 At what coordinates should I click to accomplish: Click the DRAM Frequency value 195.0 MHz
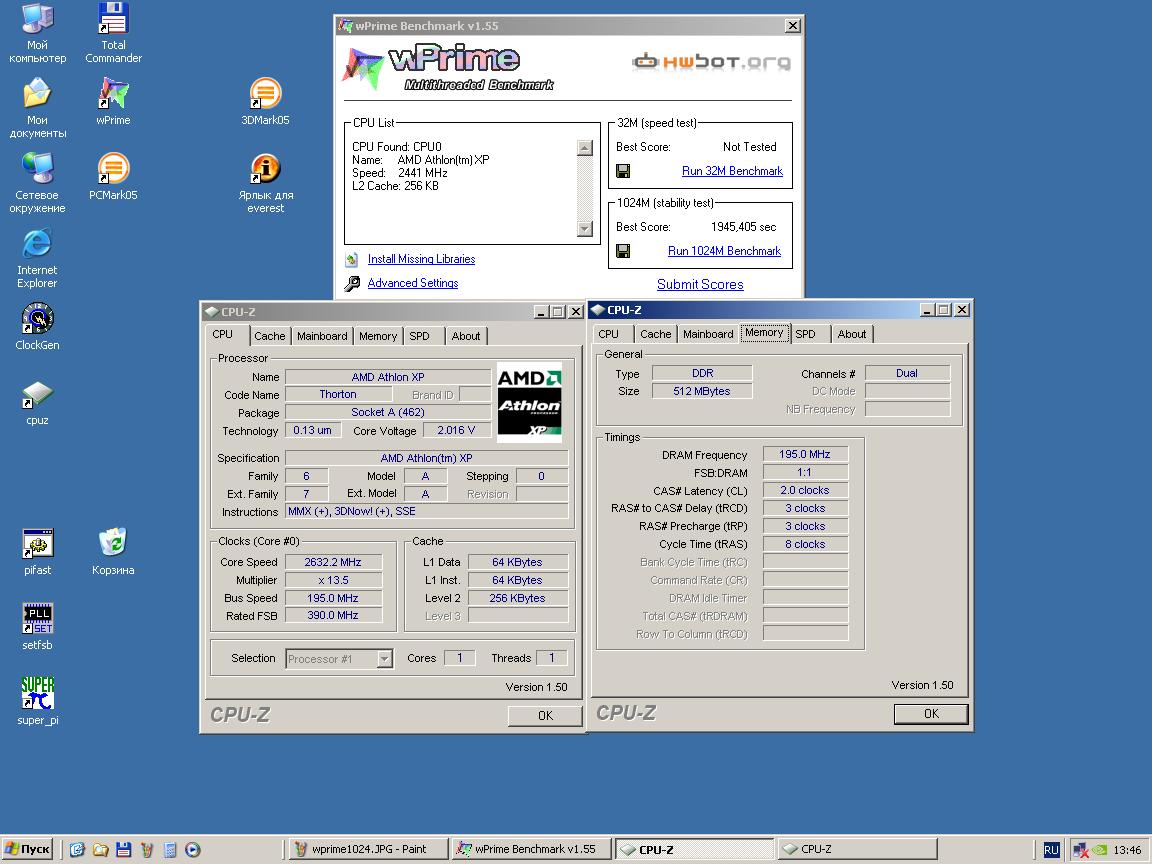coord(804,455)
